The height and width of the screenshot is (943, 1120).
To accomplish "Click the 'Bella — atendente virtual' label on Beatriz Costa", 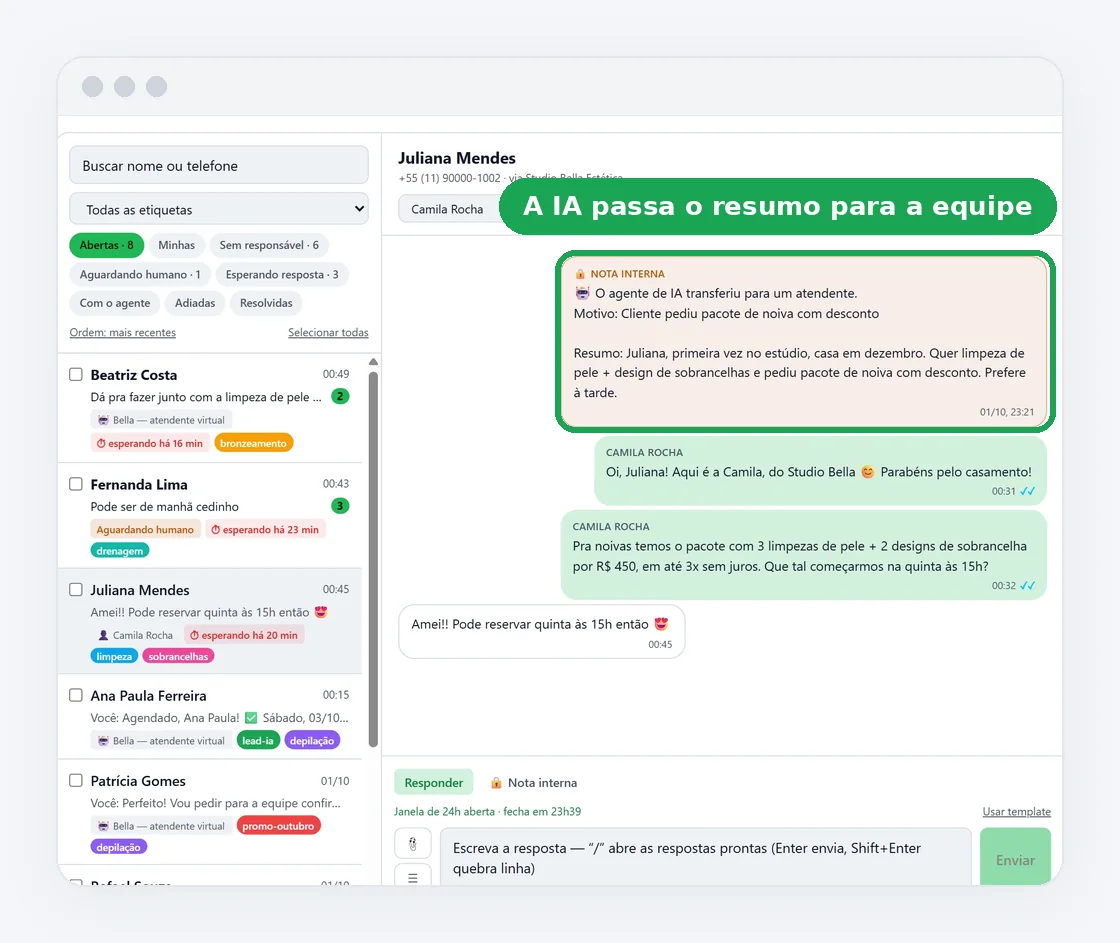I will tap(161, 420).
